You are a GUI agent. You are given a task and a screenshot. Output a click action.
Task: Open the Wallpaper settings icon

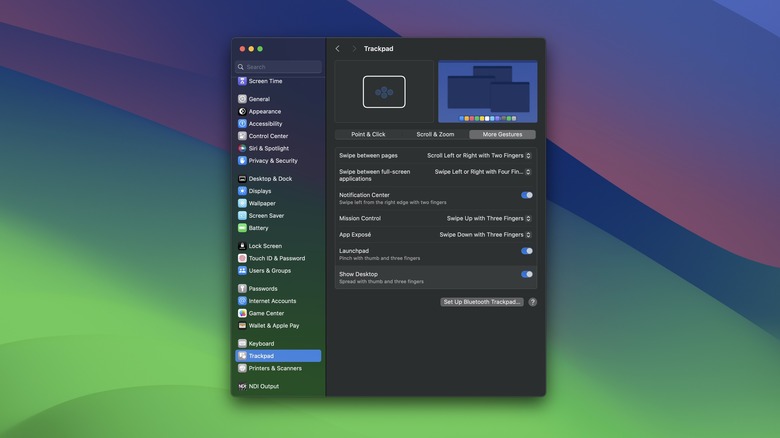(x=242, y=203)
